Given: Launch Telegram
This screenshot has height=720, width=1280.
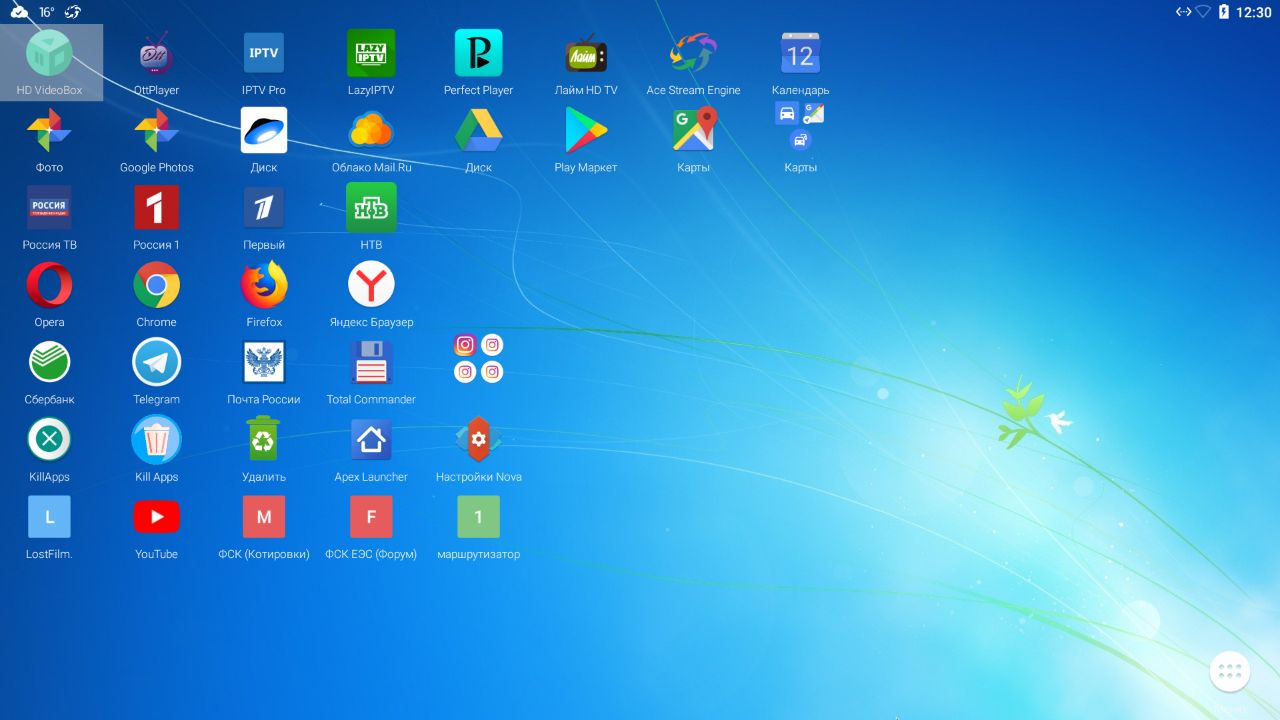Looking at the screenshot, I should pyautogui.click(x=156, y=362).
